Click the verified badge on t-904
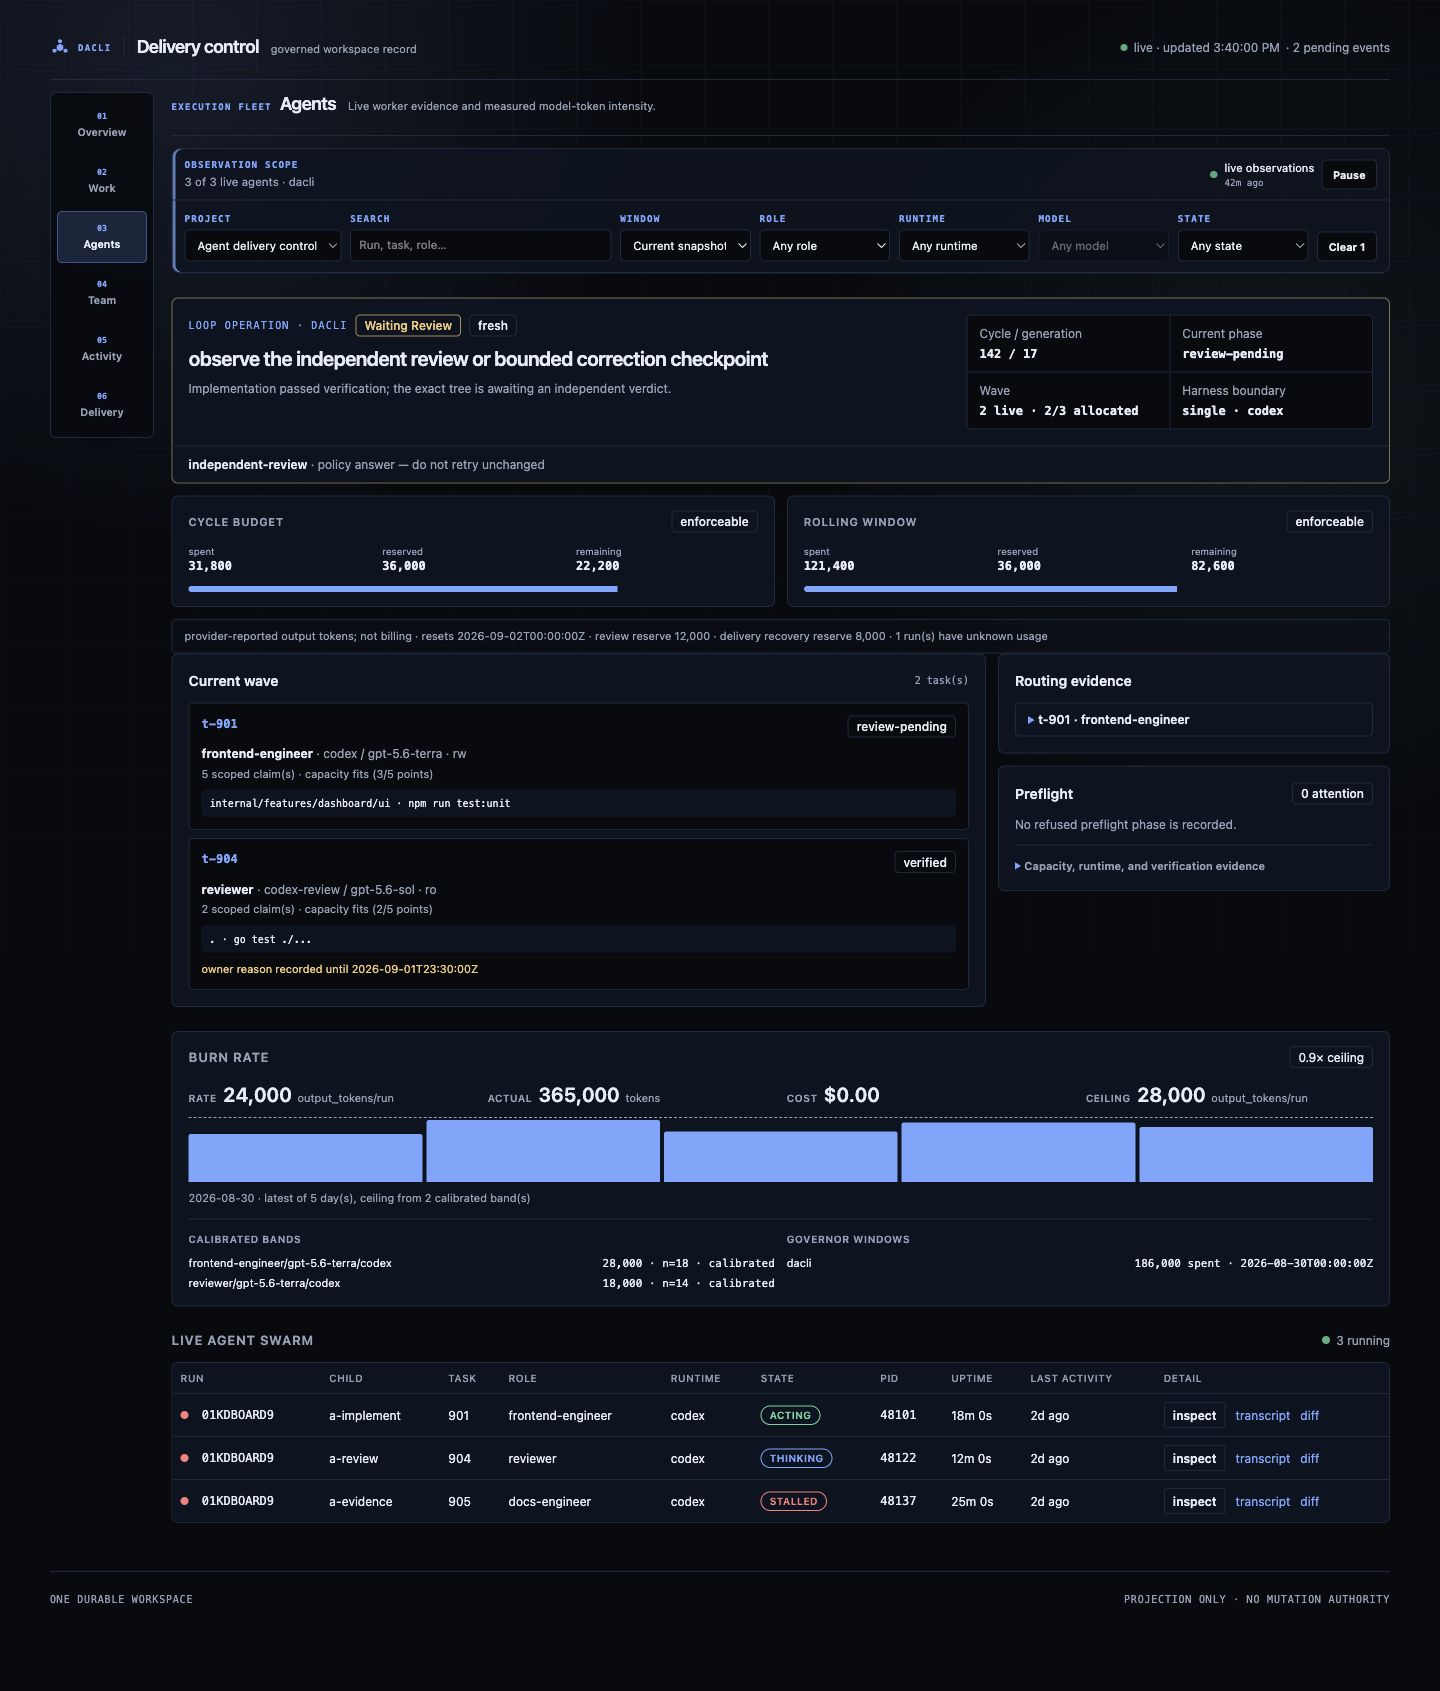The width and height of the screenshot is (1440, 1691). [x=925, y=863]
